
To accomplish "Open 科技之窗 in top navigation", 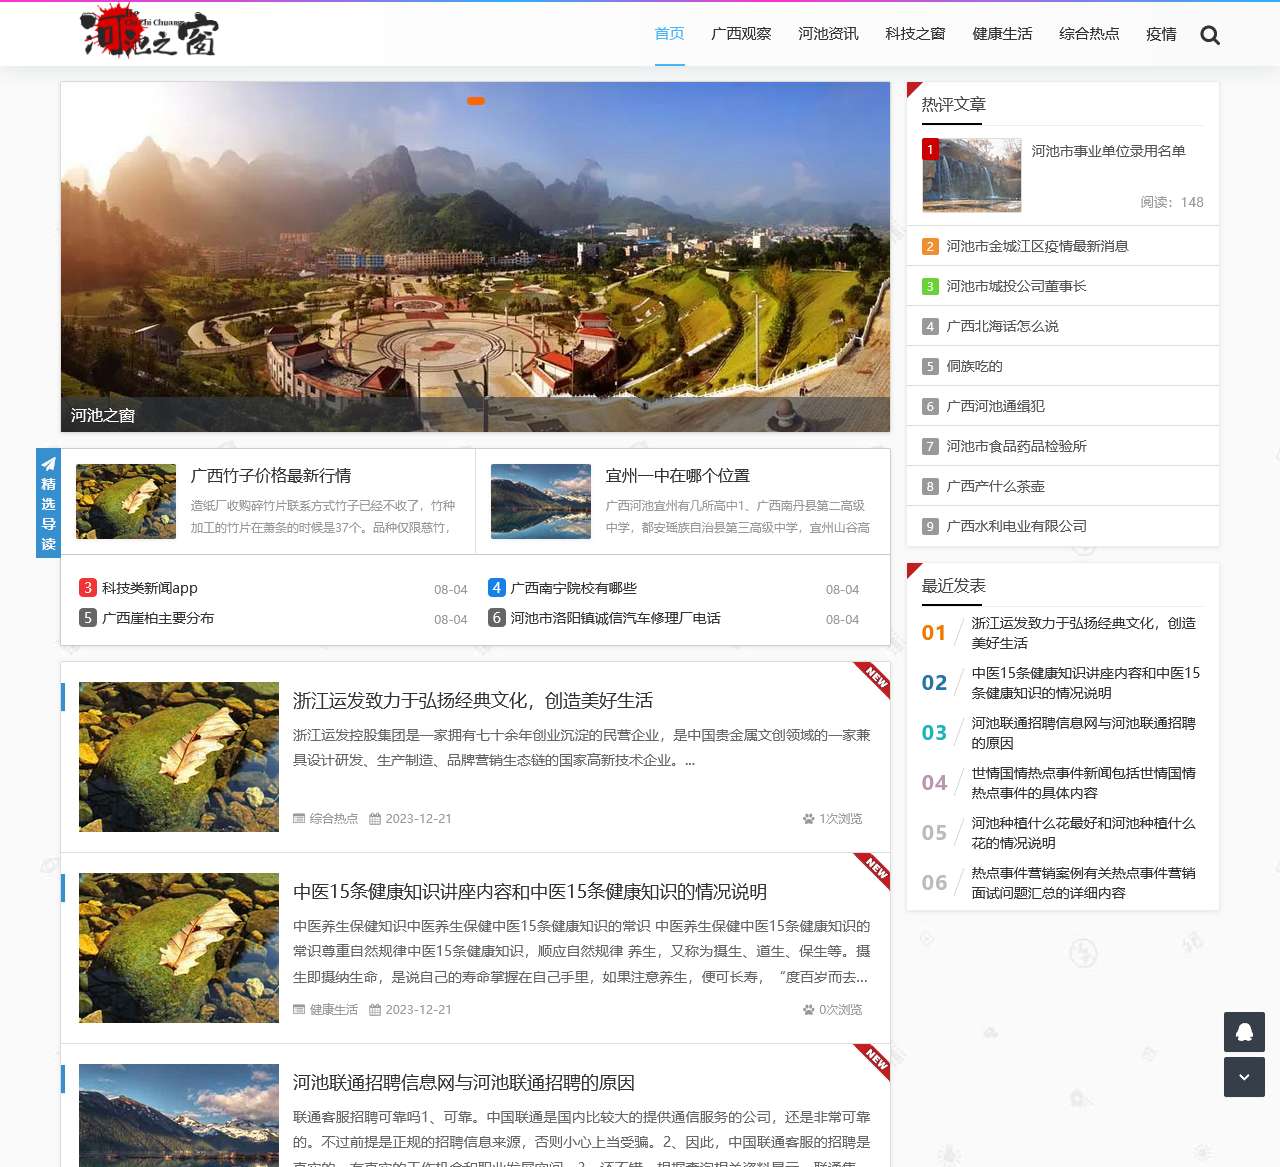I will (x=915, y=34).
